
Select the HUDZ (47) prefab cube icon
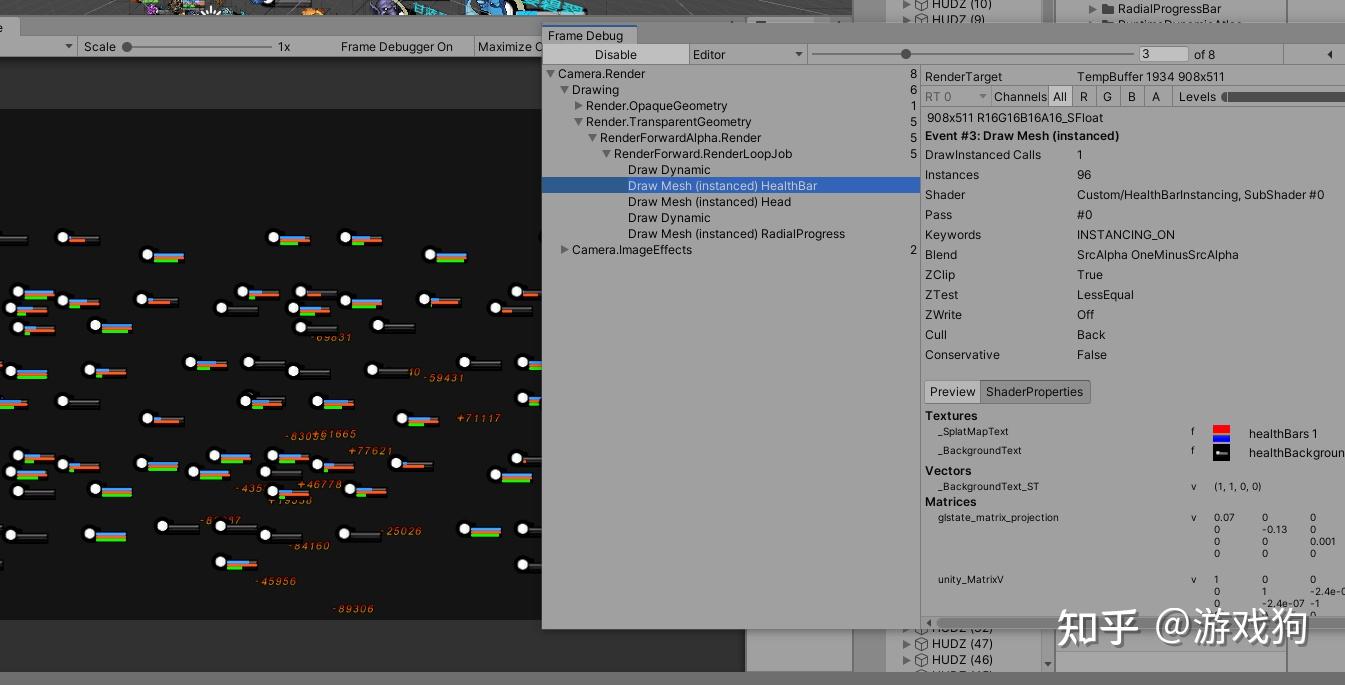click(x=921, y=643)
